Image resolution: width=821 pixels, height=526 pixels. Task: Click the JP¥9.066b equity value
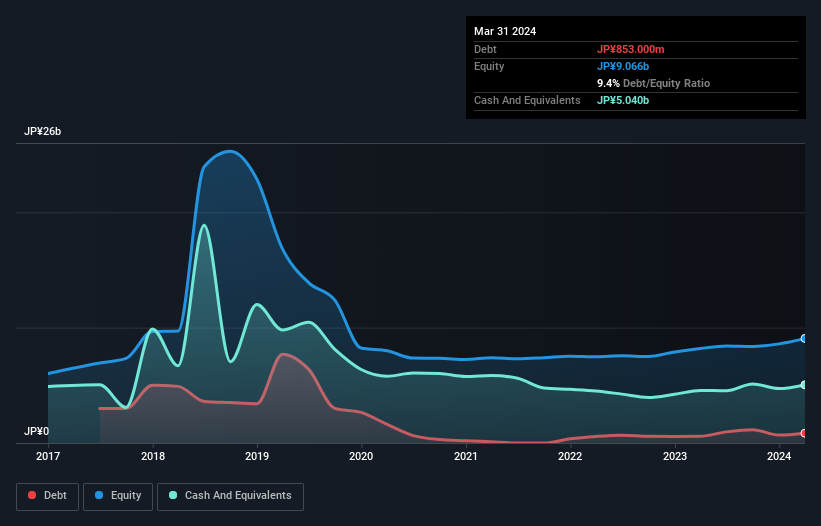(623, 66)
